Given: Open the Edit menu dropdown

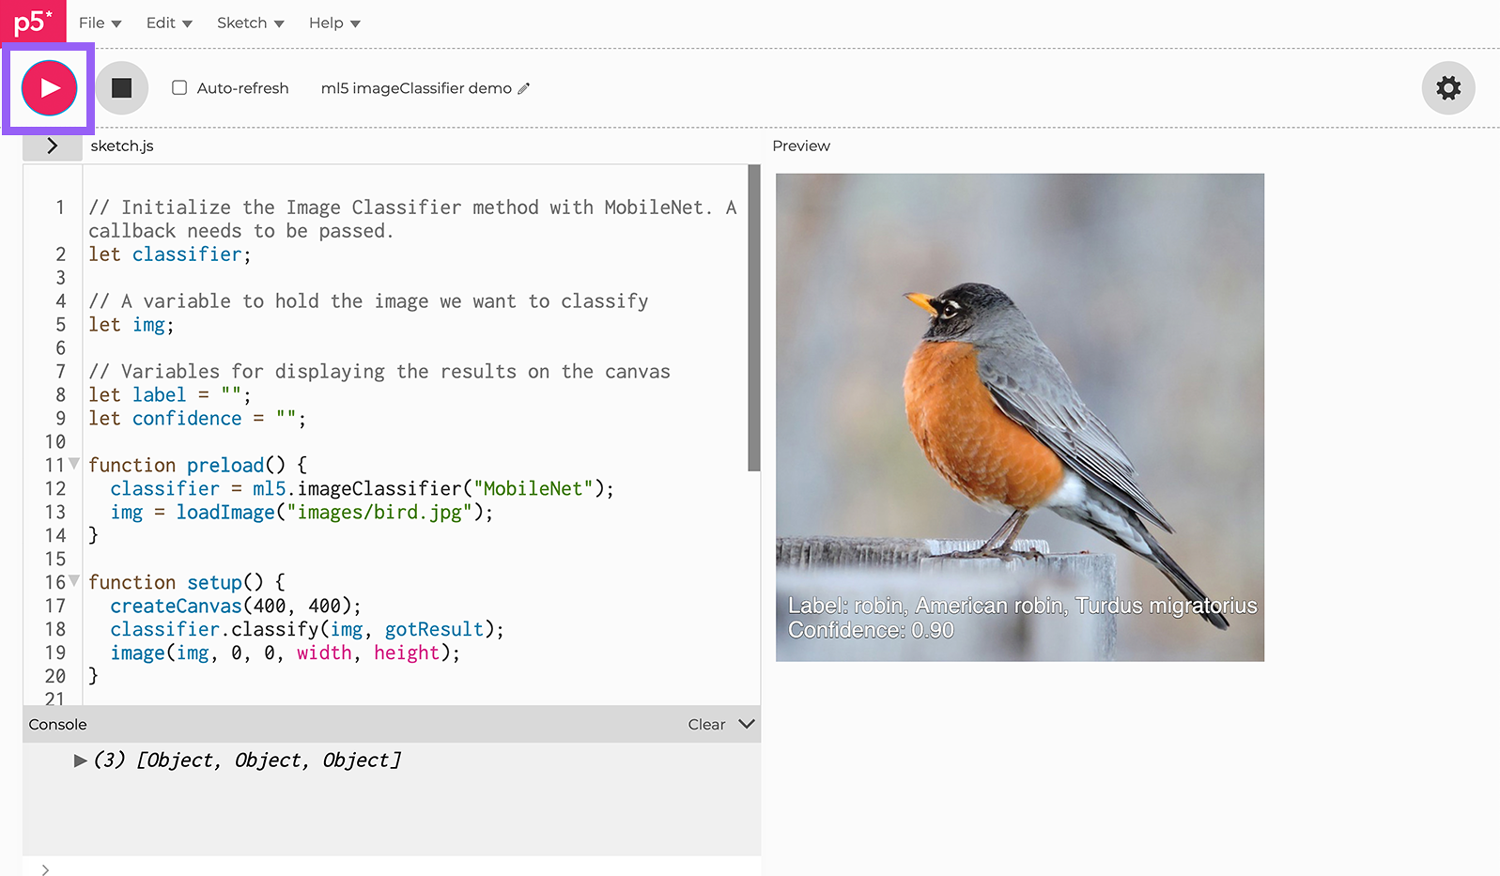Looking at the screenshot, I should (x=162, y=22).
